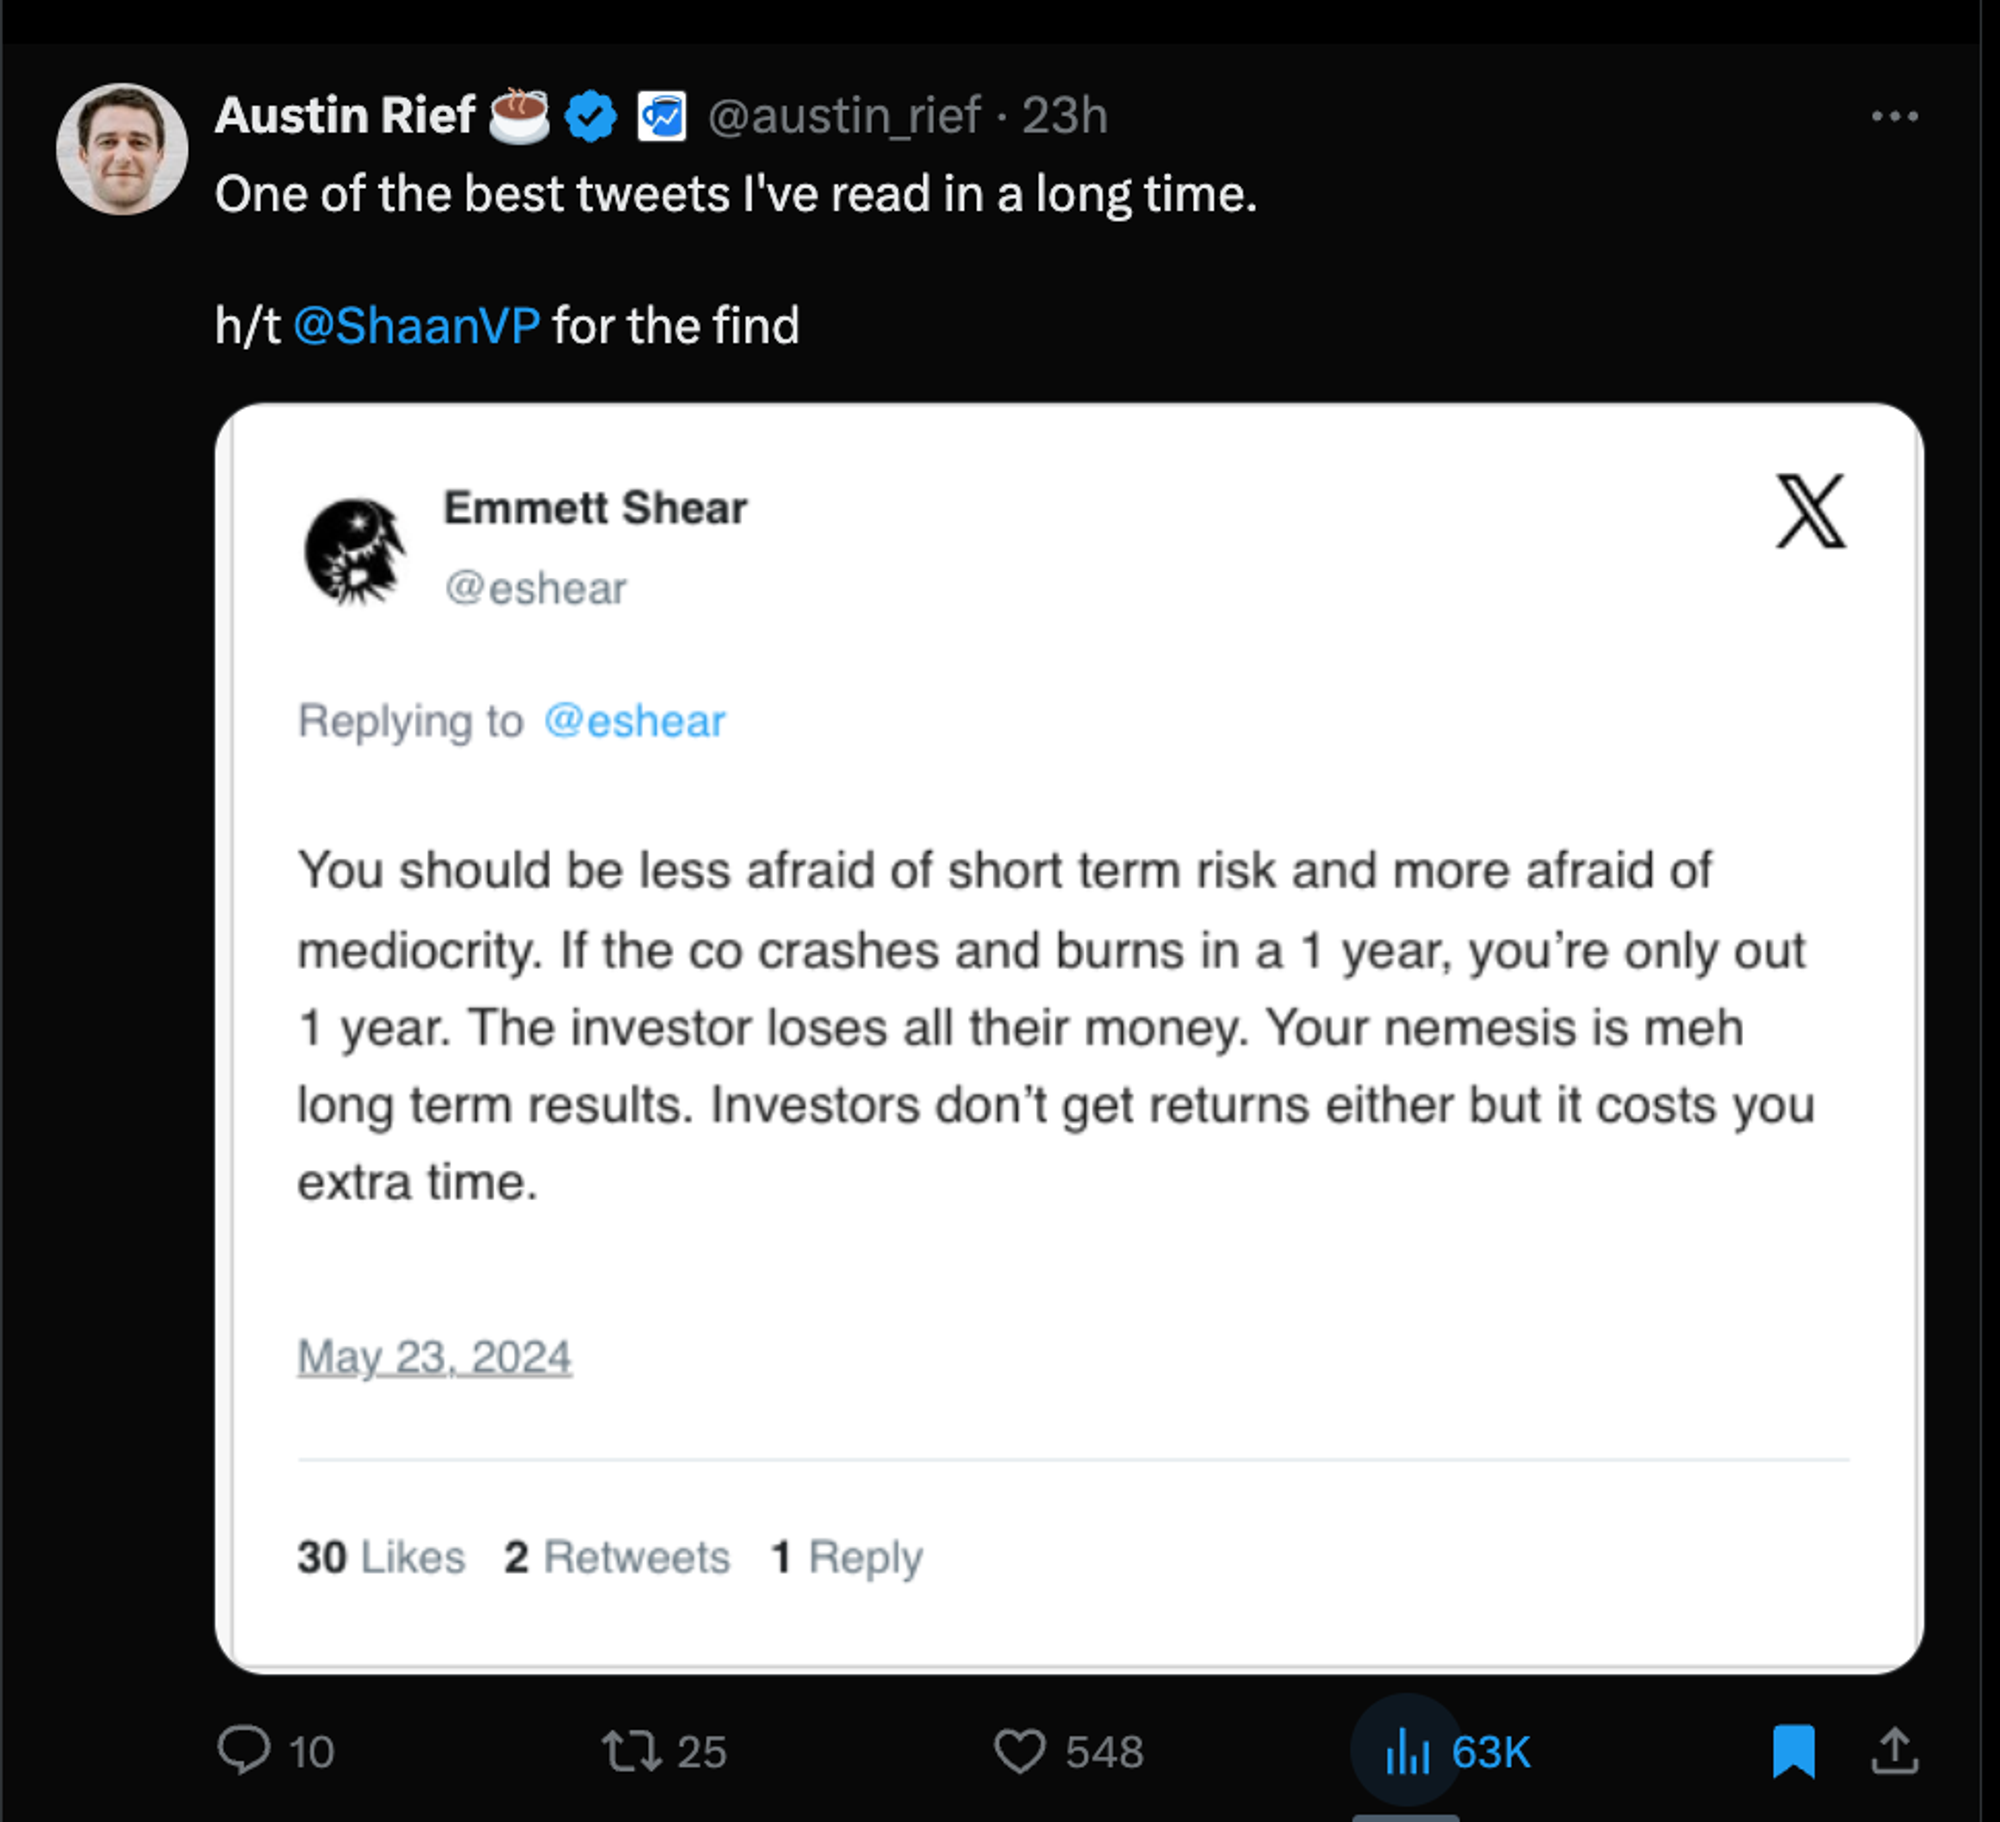Screen dimensions: 2000x1822
Task: Click the blue @eshear replying-to mention
Action: (635, 721)
